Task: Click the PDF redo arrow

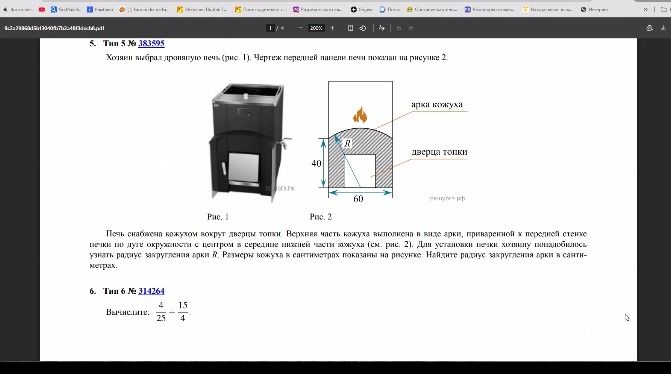Action: [x=411, y=28]
